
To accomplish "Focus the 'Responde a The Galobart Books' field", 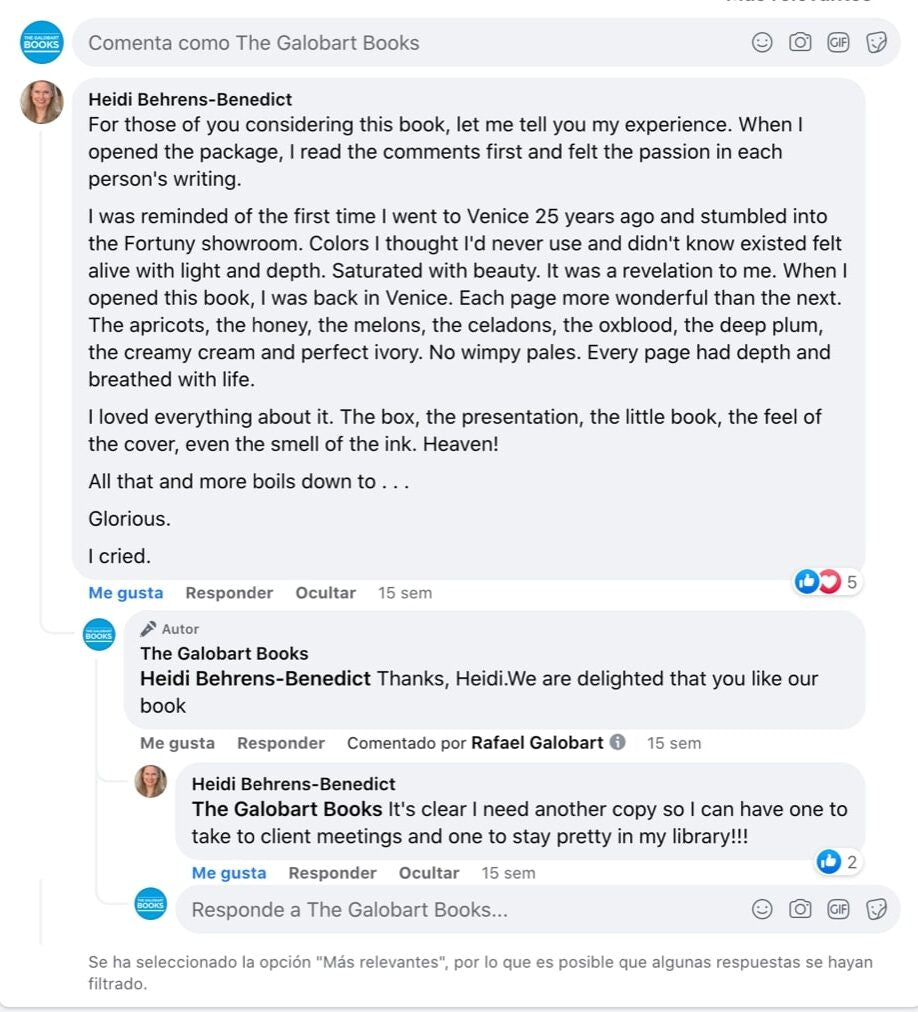I will (450, 909).
